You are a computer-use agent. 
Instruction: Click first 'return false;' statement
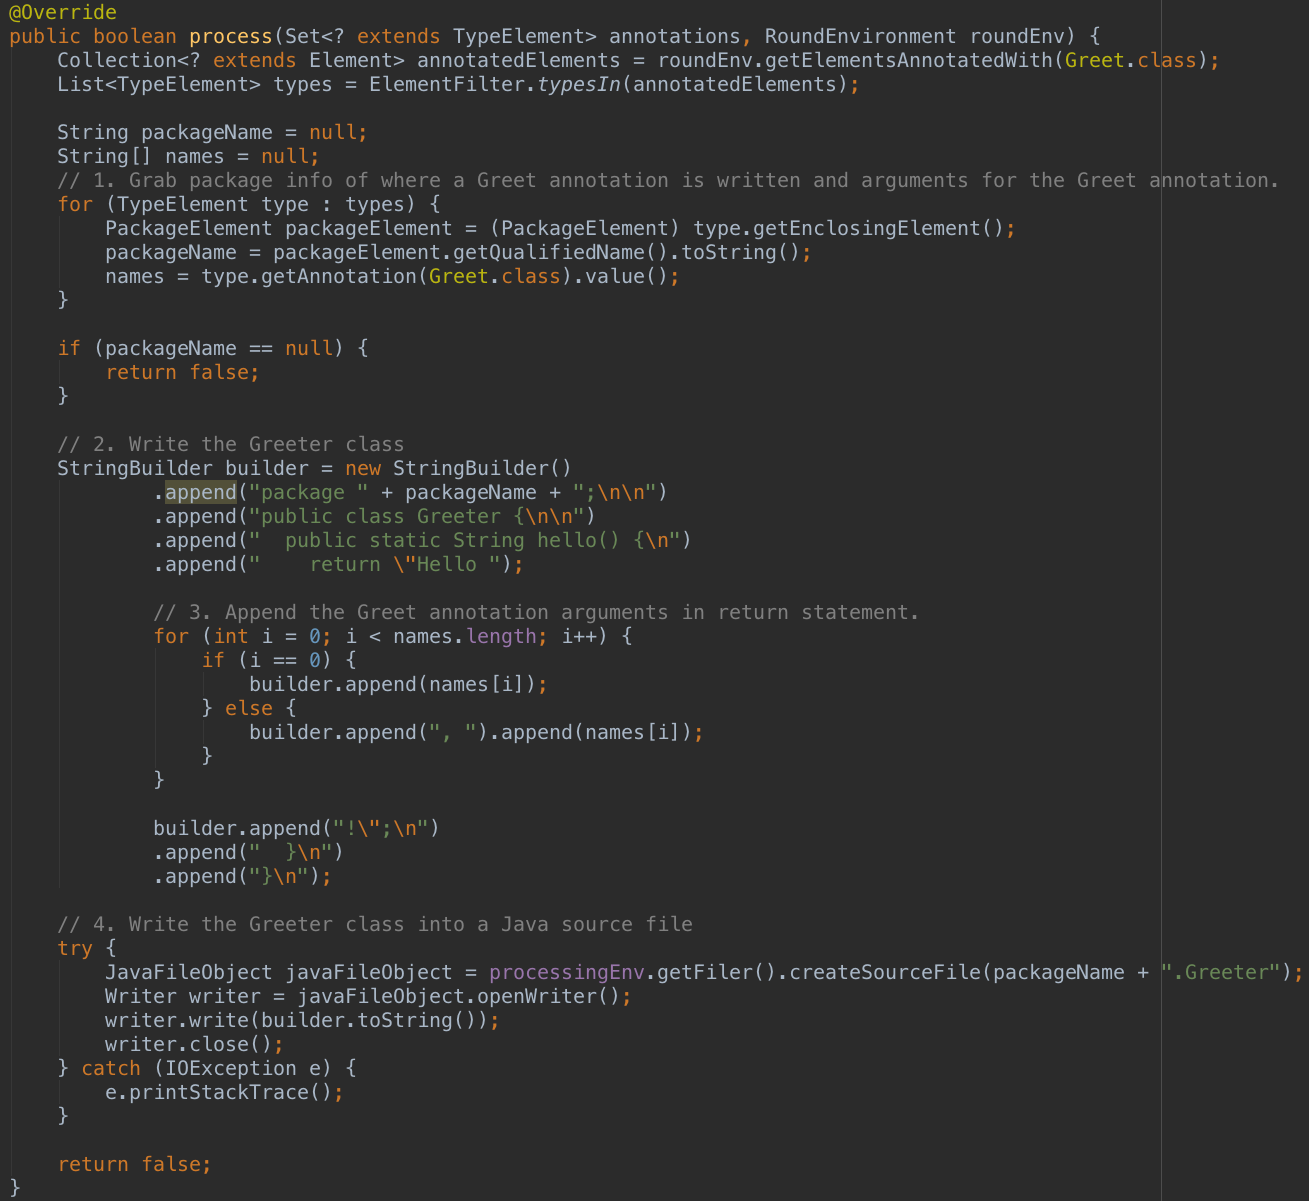click(x=183, y=373)
